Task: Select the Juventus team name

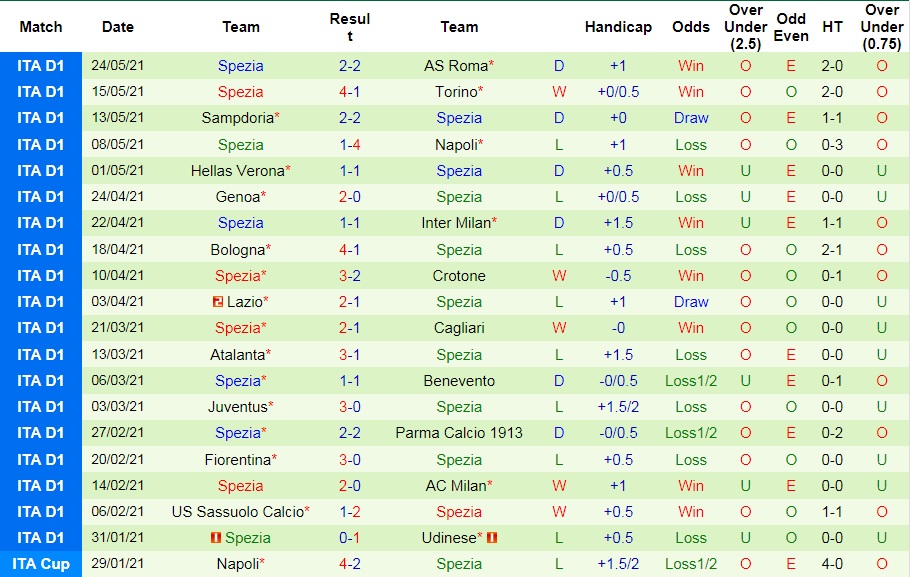Action: pos(237,407)
